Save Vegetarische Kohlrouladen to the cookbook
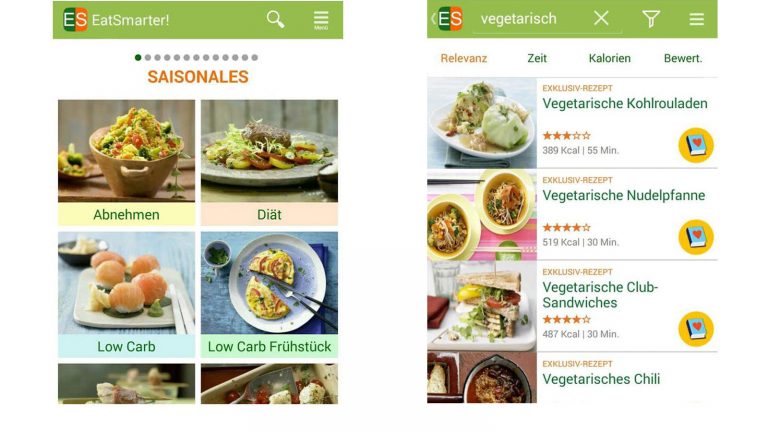Viewport: 768px width, 432px height. (x=696, y=145)
